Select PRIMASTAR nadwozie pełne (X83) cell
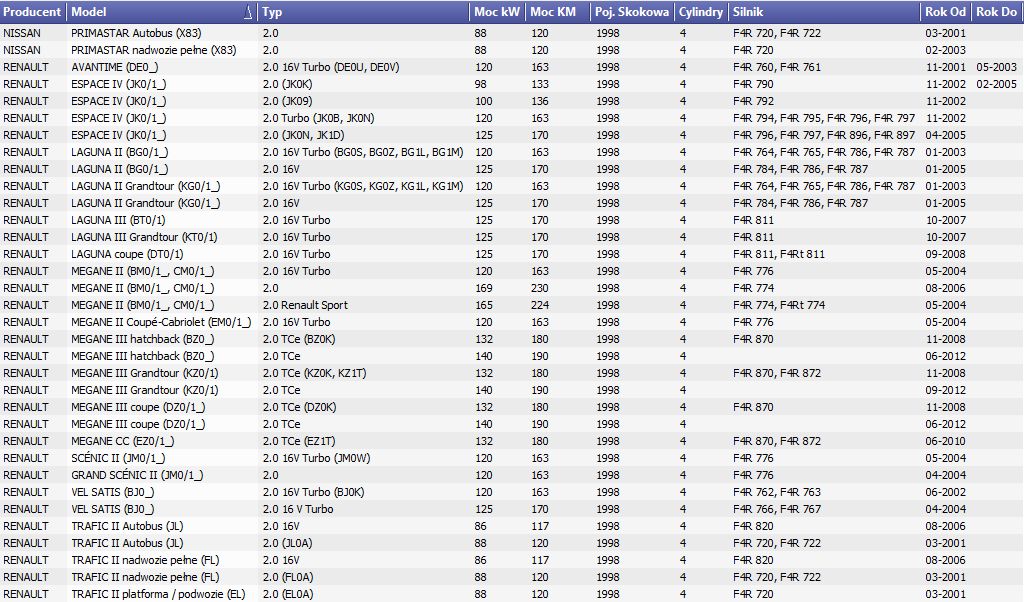Viewport: 1024px width, 602px height. pyautogui.click(x=153, y=50)
